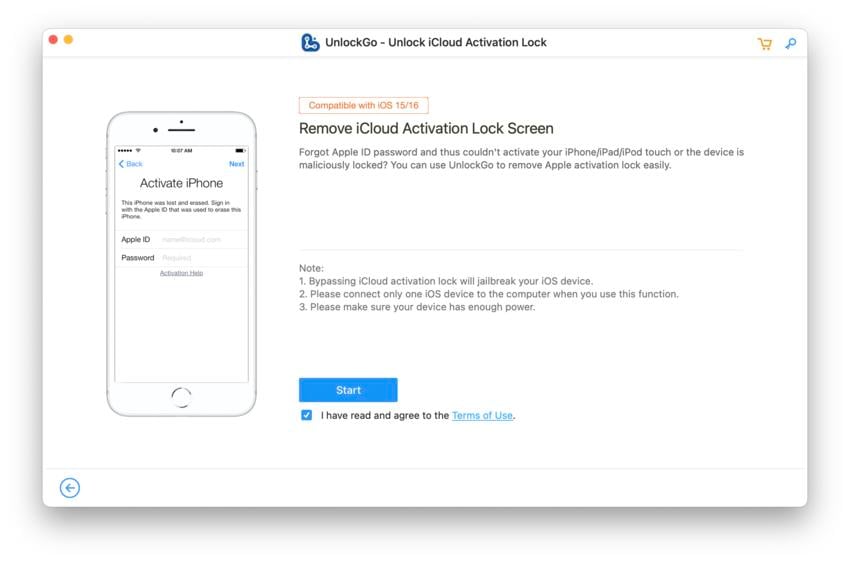This screenshot has height=563, width=850.
Task: Click the 'Remove iCloud Activation Lock Screen' heading
Action: 426,128
